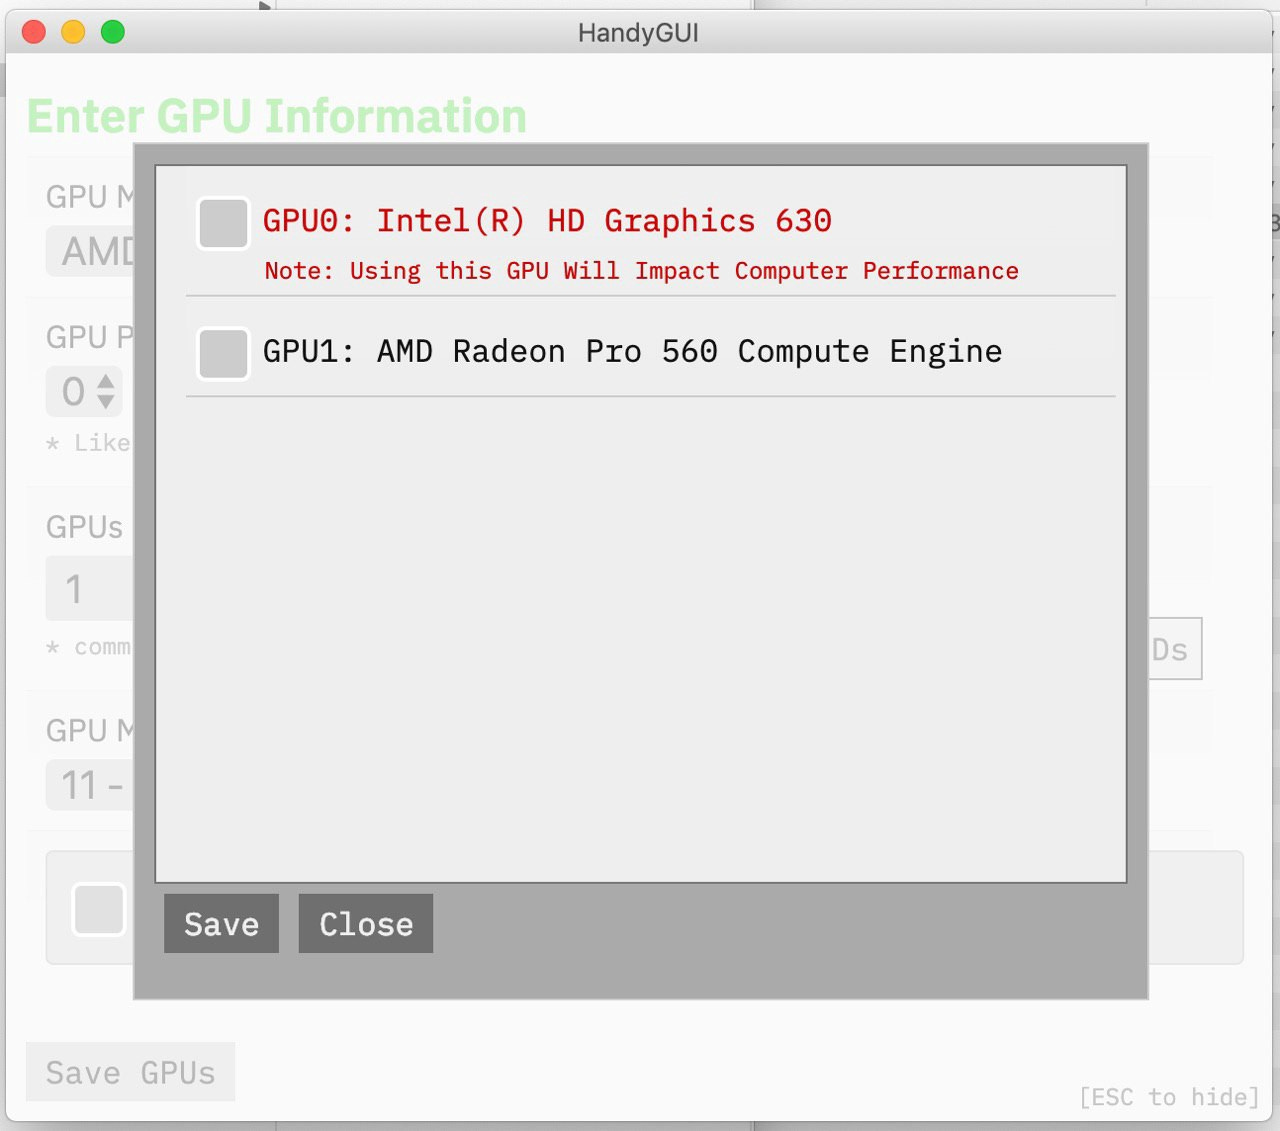Click the performance impact note text
The image size is (1280, 1131).
pos(641,271)
